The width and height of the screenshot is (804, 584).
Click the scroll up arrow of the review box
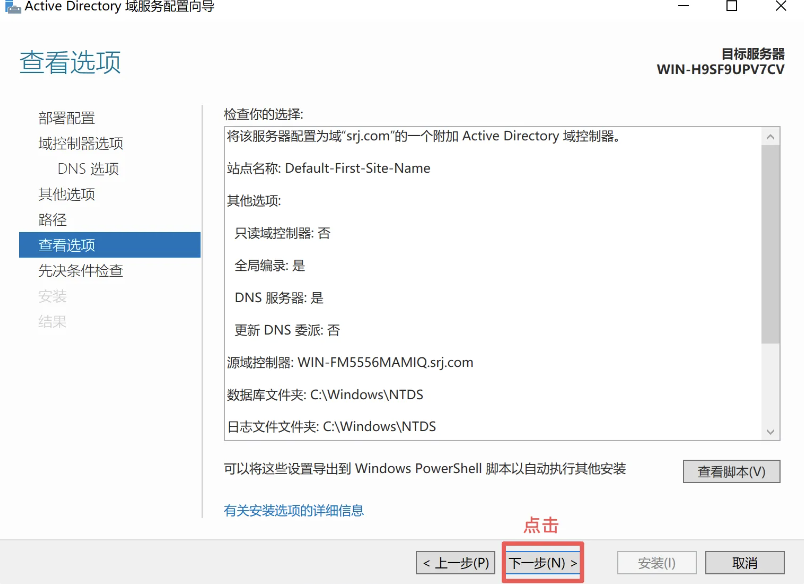point(770,136)
